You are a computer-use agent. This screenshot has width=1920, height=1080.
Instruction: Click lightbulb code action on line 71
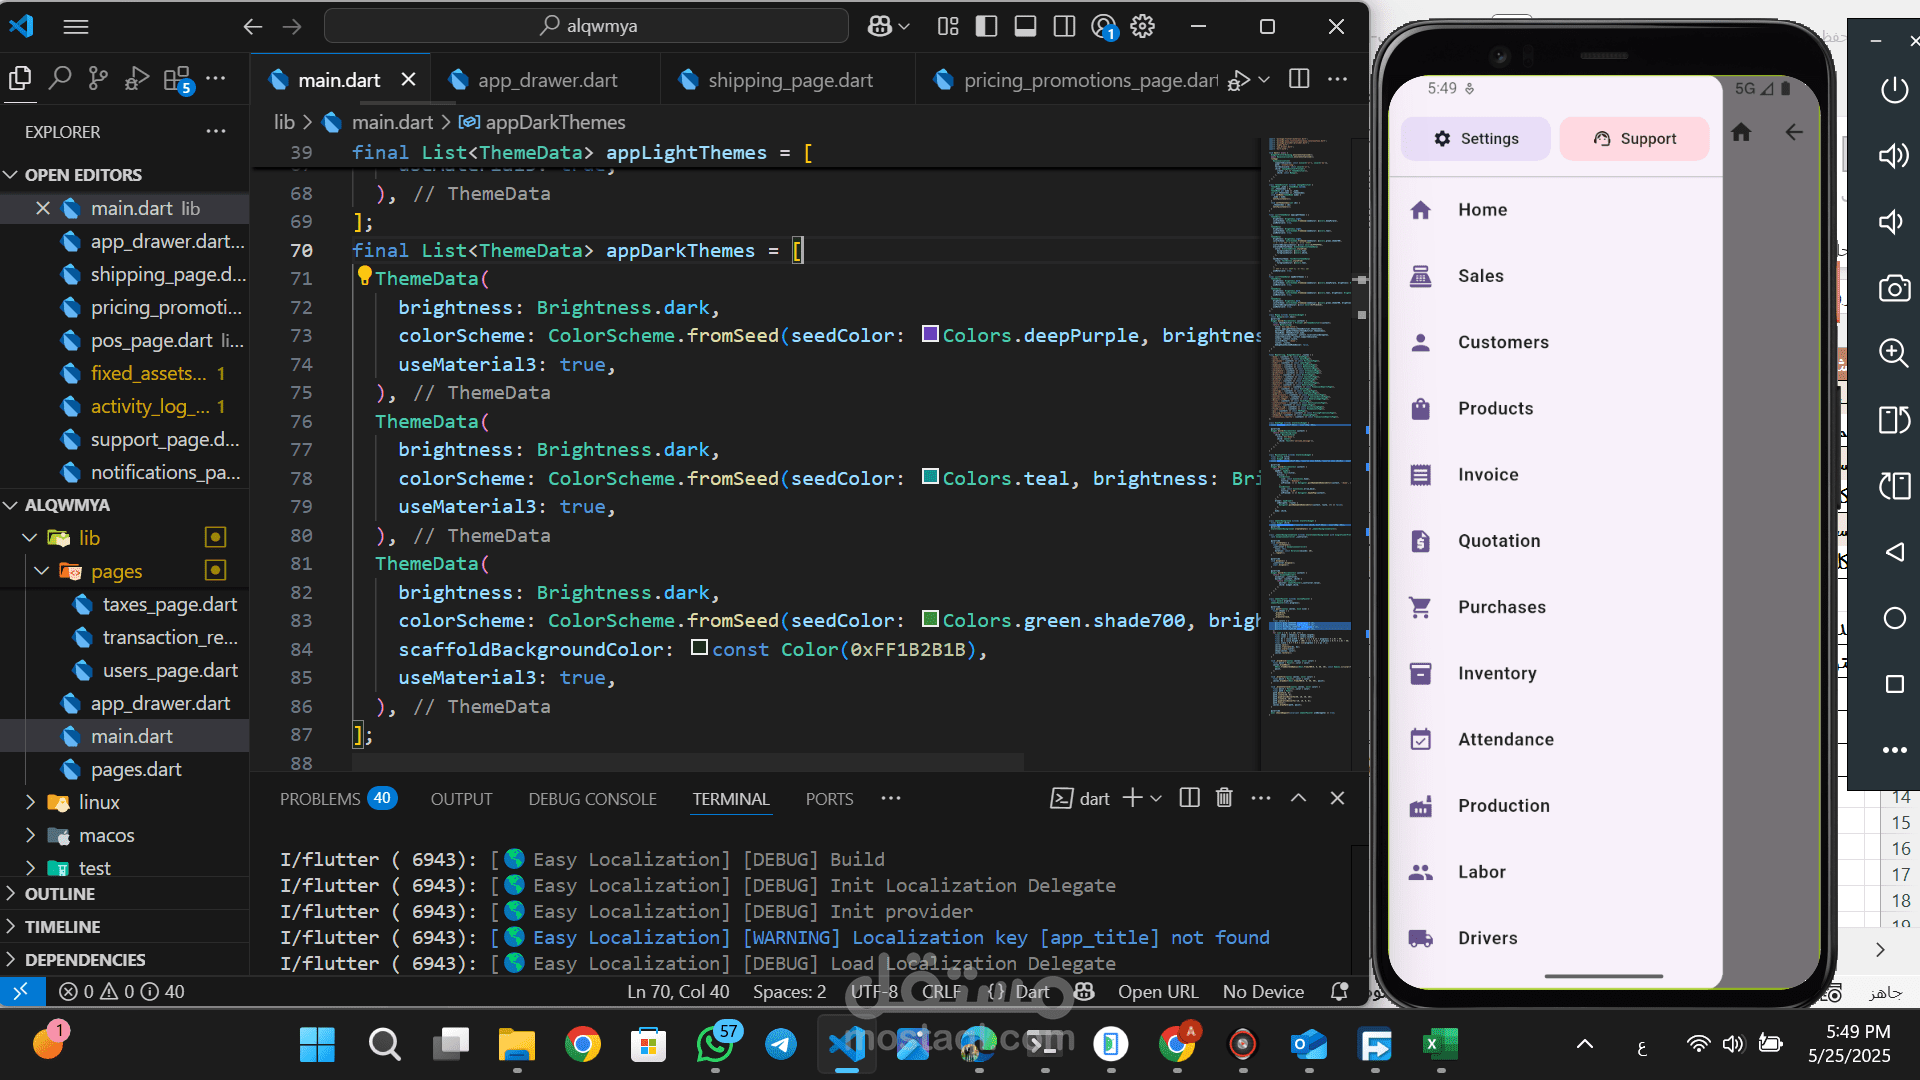click(x=364, y=276)
